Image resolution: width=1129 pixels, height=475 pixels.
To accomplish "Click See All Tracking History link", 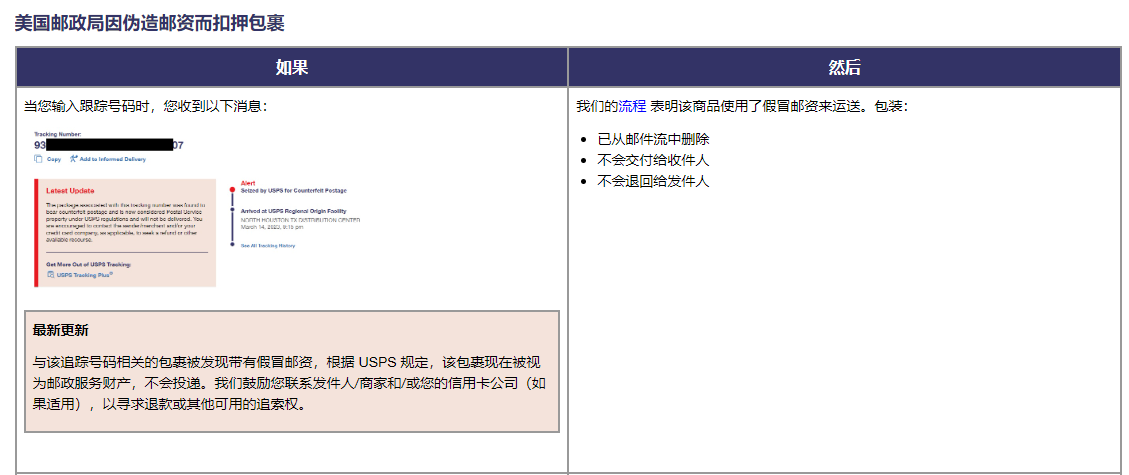I will (268, 245).
